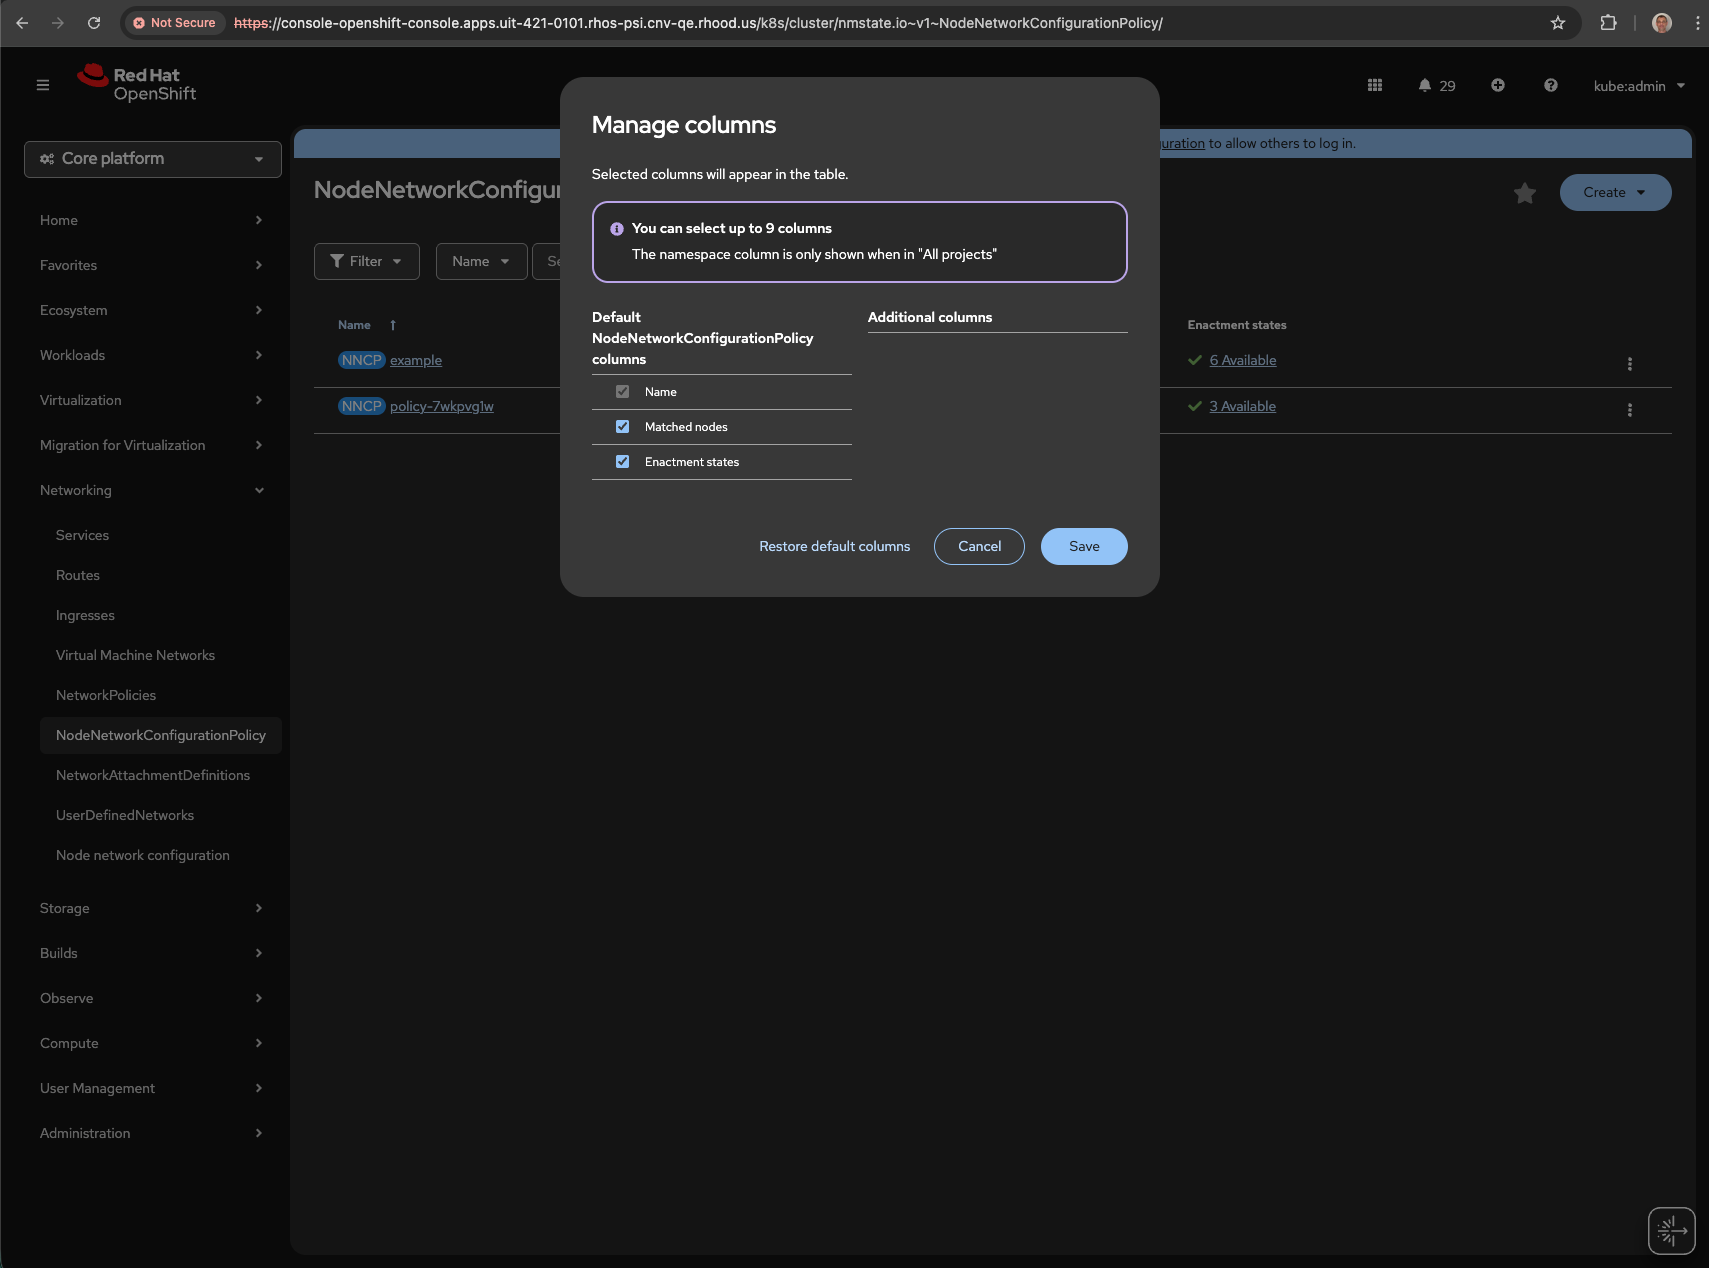Click the quick create plus icon
The width and height of the screenshot is (1709, 1268).
pyautogui.click(x=1498, y=86)
